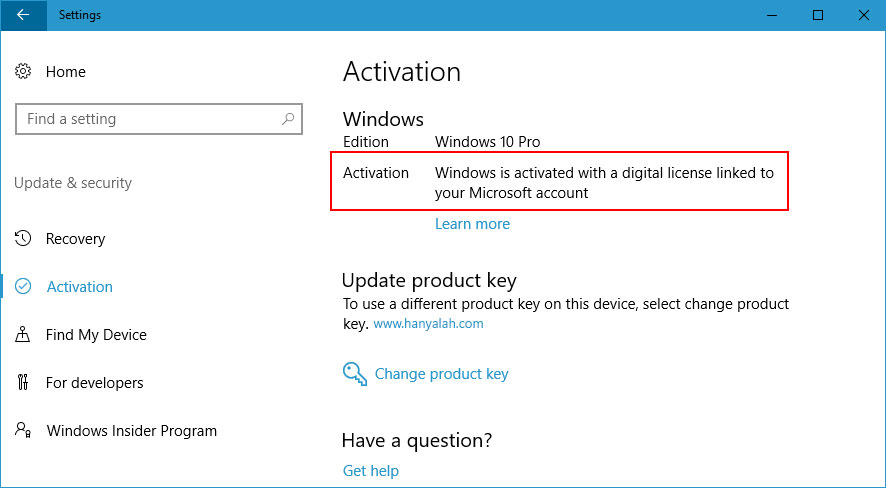The width and height of the screenshot is (886, 488).
Task: Click the Change product key link
Action: [x=441, y=374]
